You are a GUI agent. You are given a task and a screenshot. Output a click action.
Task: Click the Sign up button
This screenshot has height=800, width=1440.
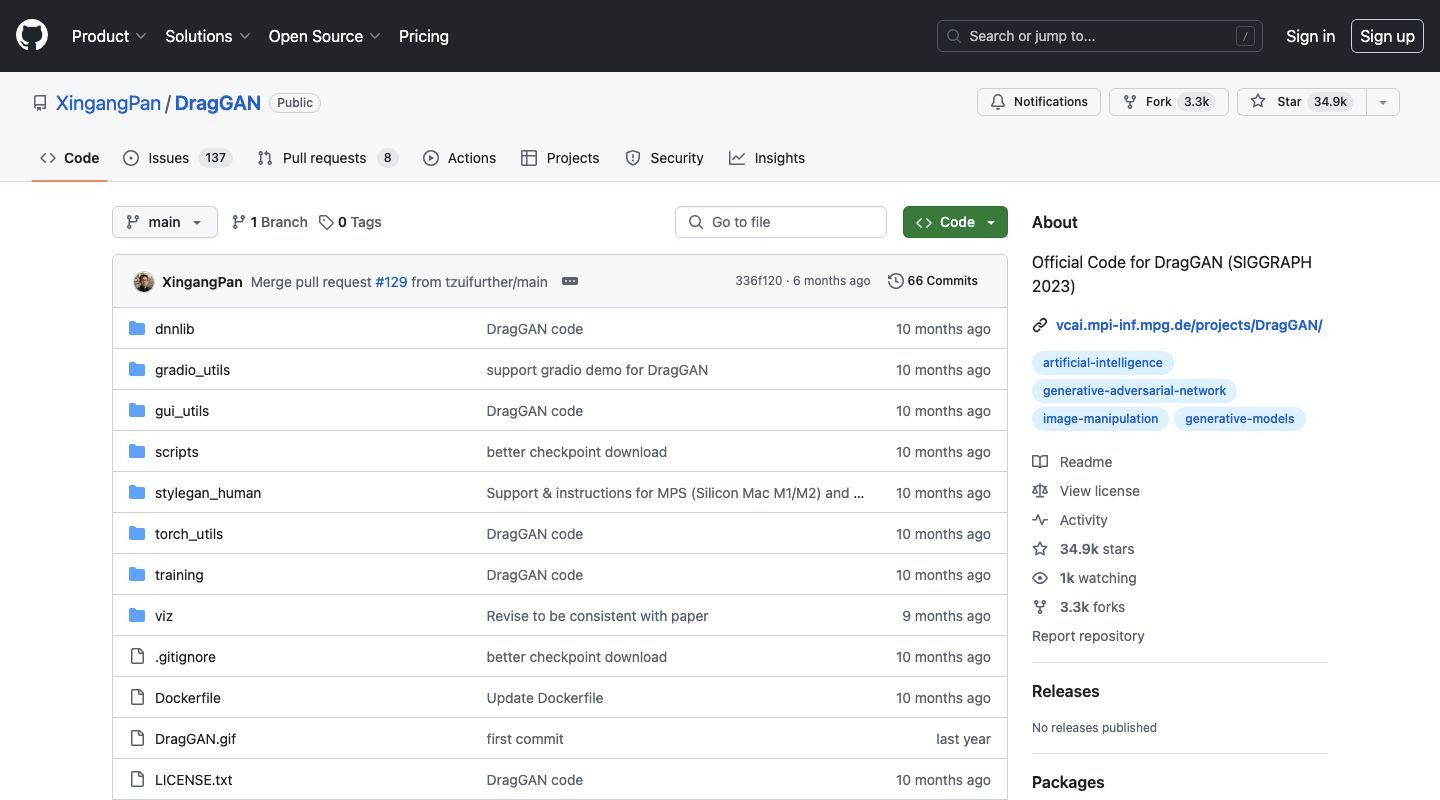click(1387, 36)
